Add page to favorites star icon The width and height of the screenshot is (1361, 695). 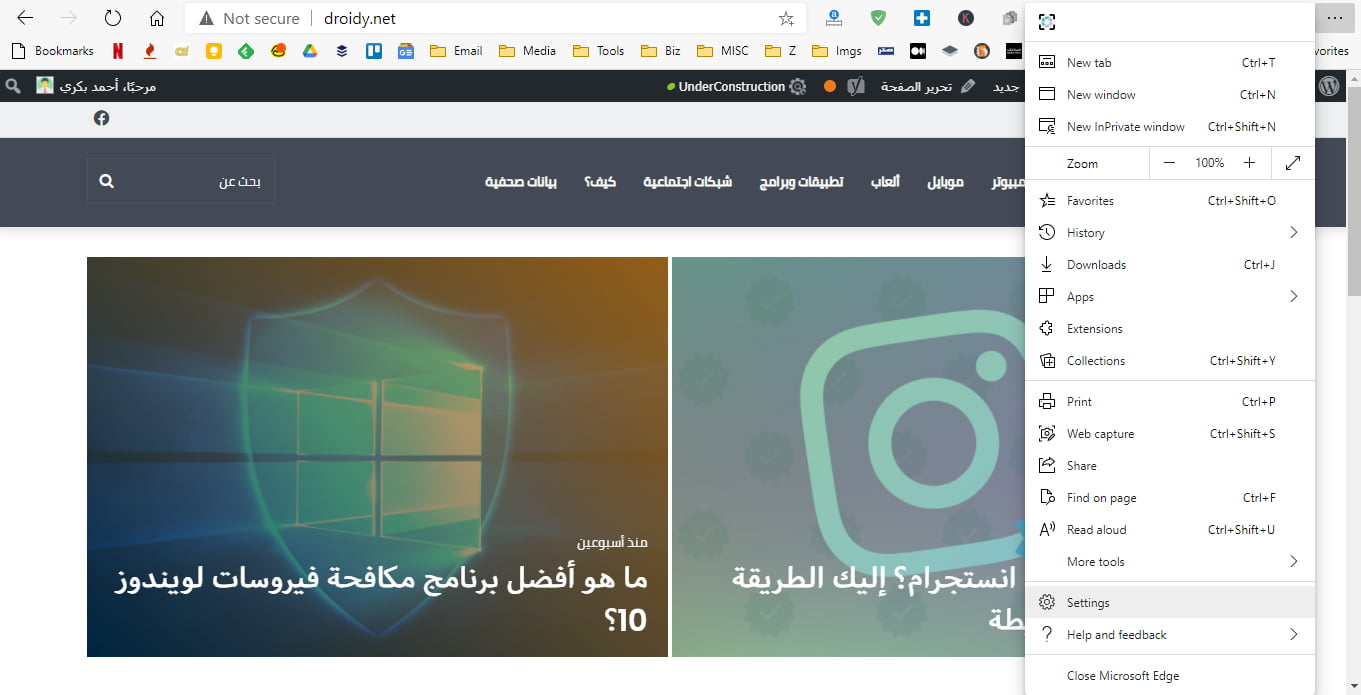[x=786, y=18]
